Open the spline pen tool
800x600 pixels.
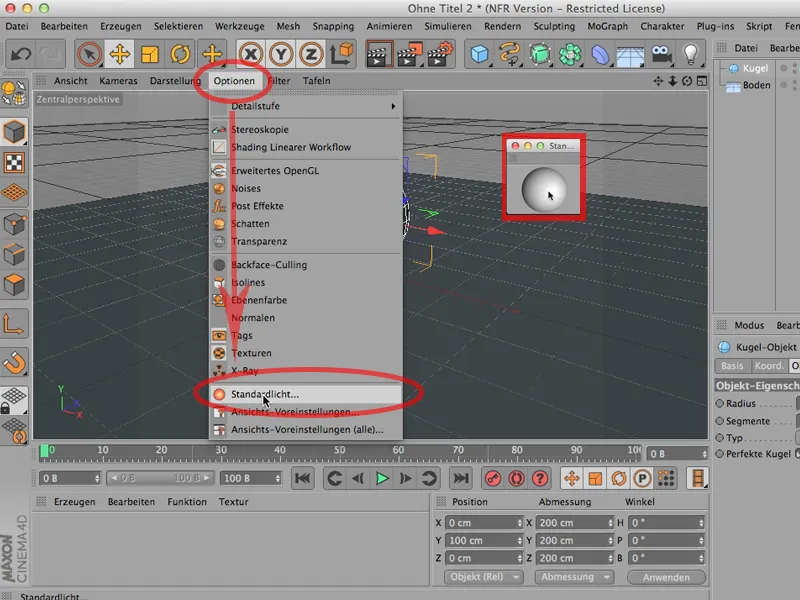tap(510, 54)
